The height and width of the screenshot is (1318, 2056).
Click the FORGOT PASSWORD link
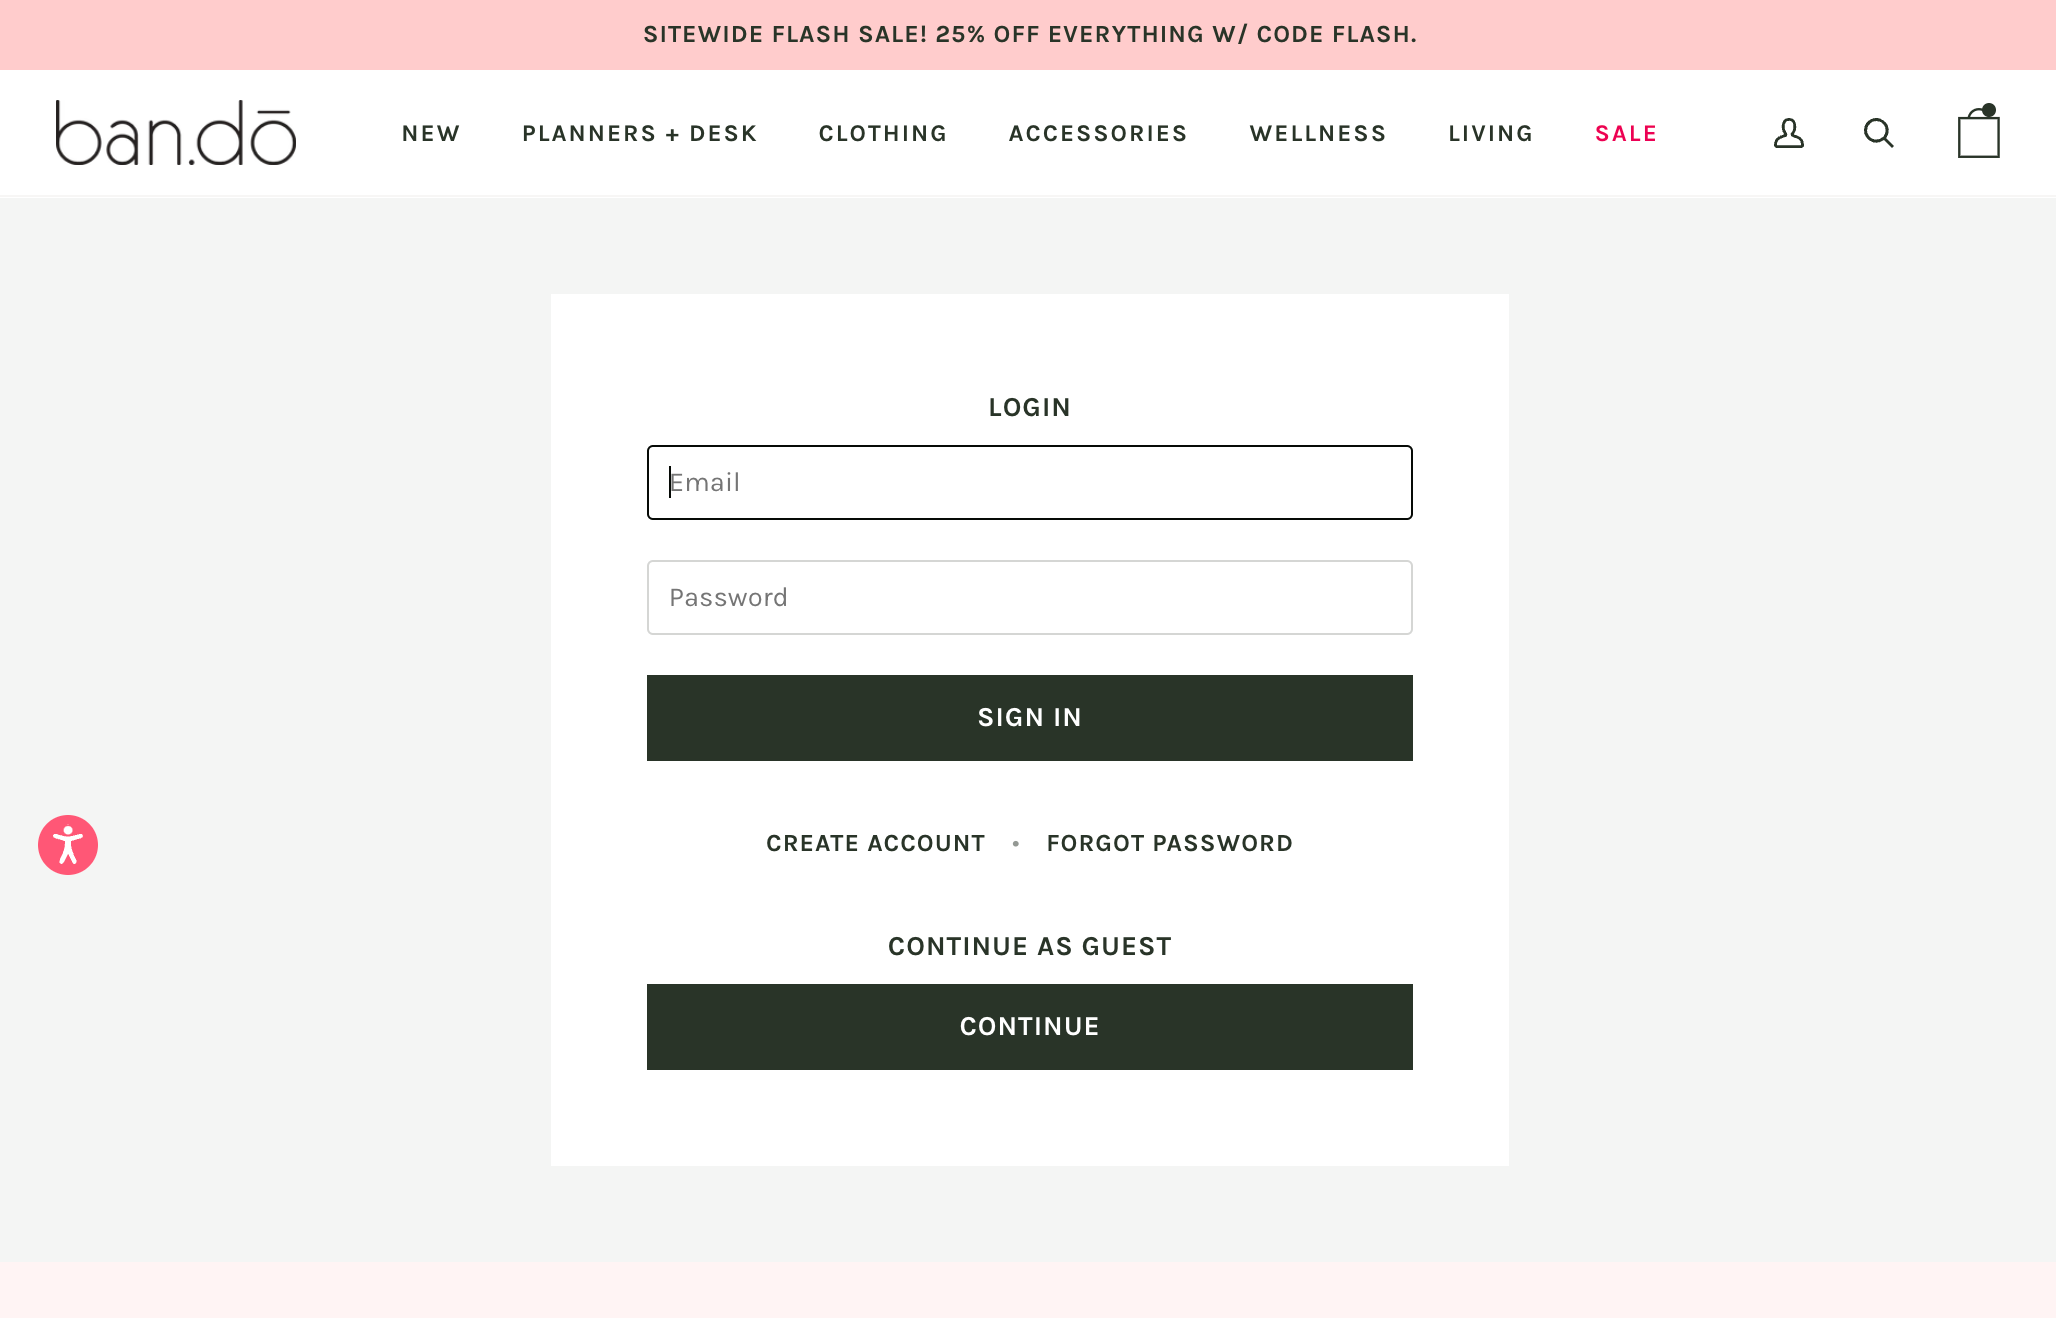(x=1170, y=842)
